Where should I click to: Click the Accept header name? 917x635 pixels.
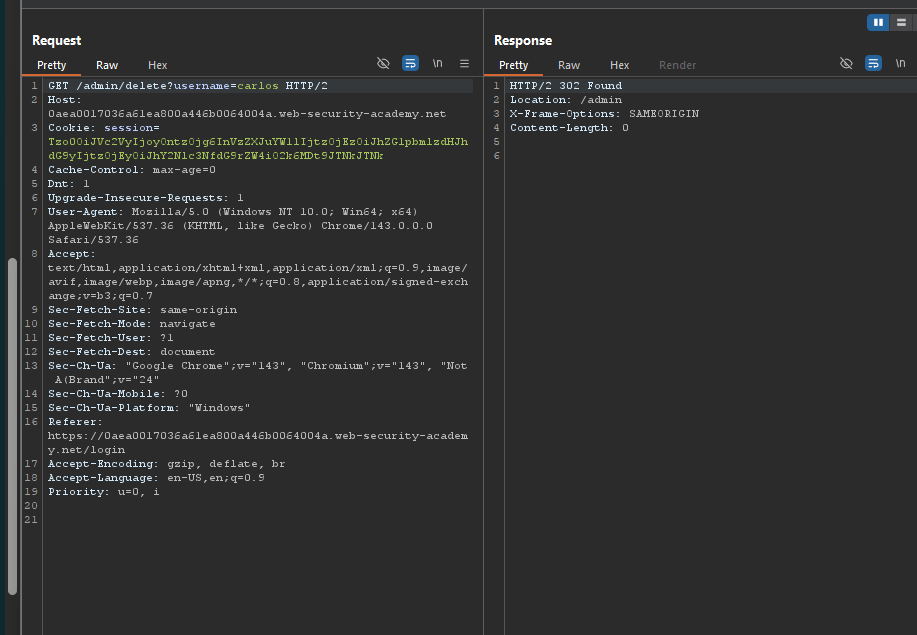pyautogui.click(x=71, y=254)
